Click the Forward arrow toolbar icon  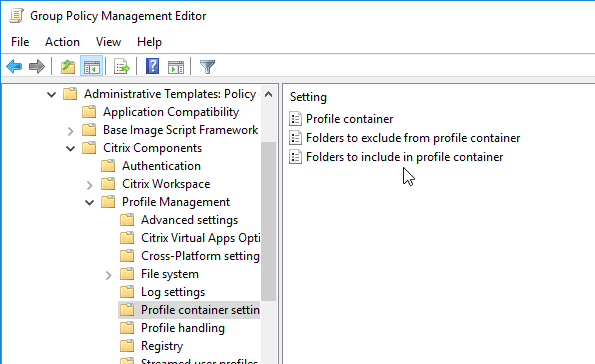point(37,67)
